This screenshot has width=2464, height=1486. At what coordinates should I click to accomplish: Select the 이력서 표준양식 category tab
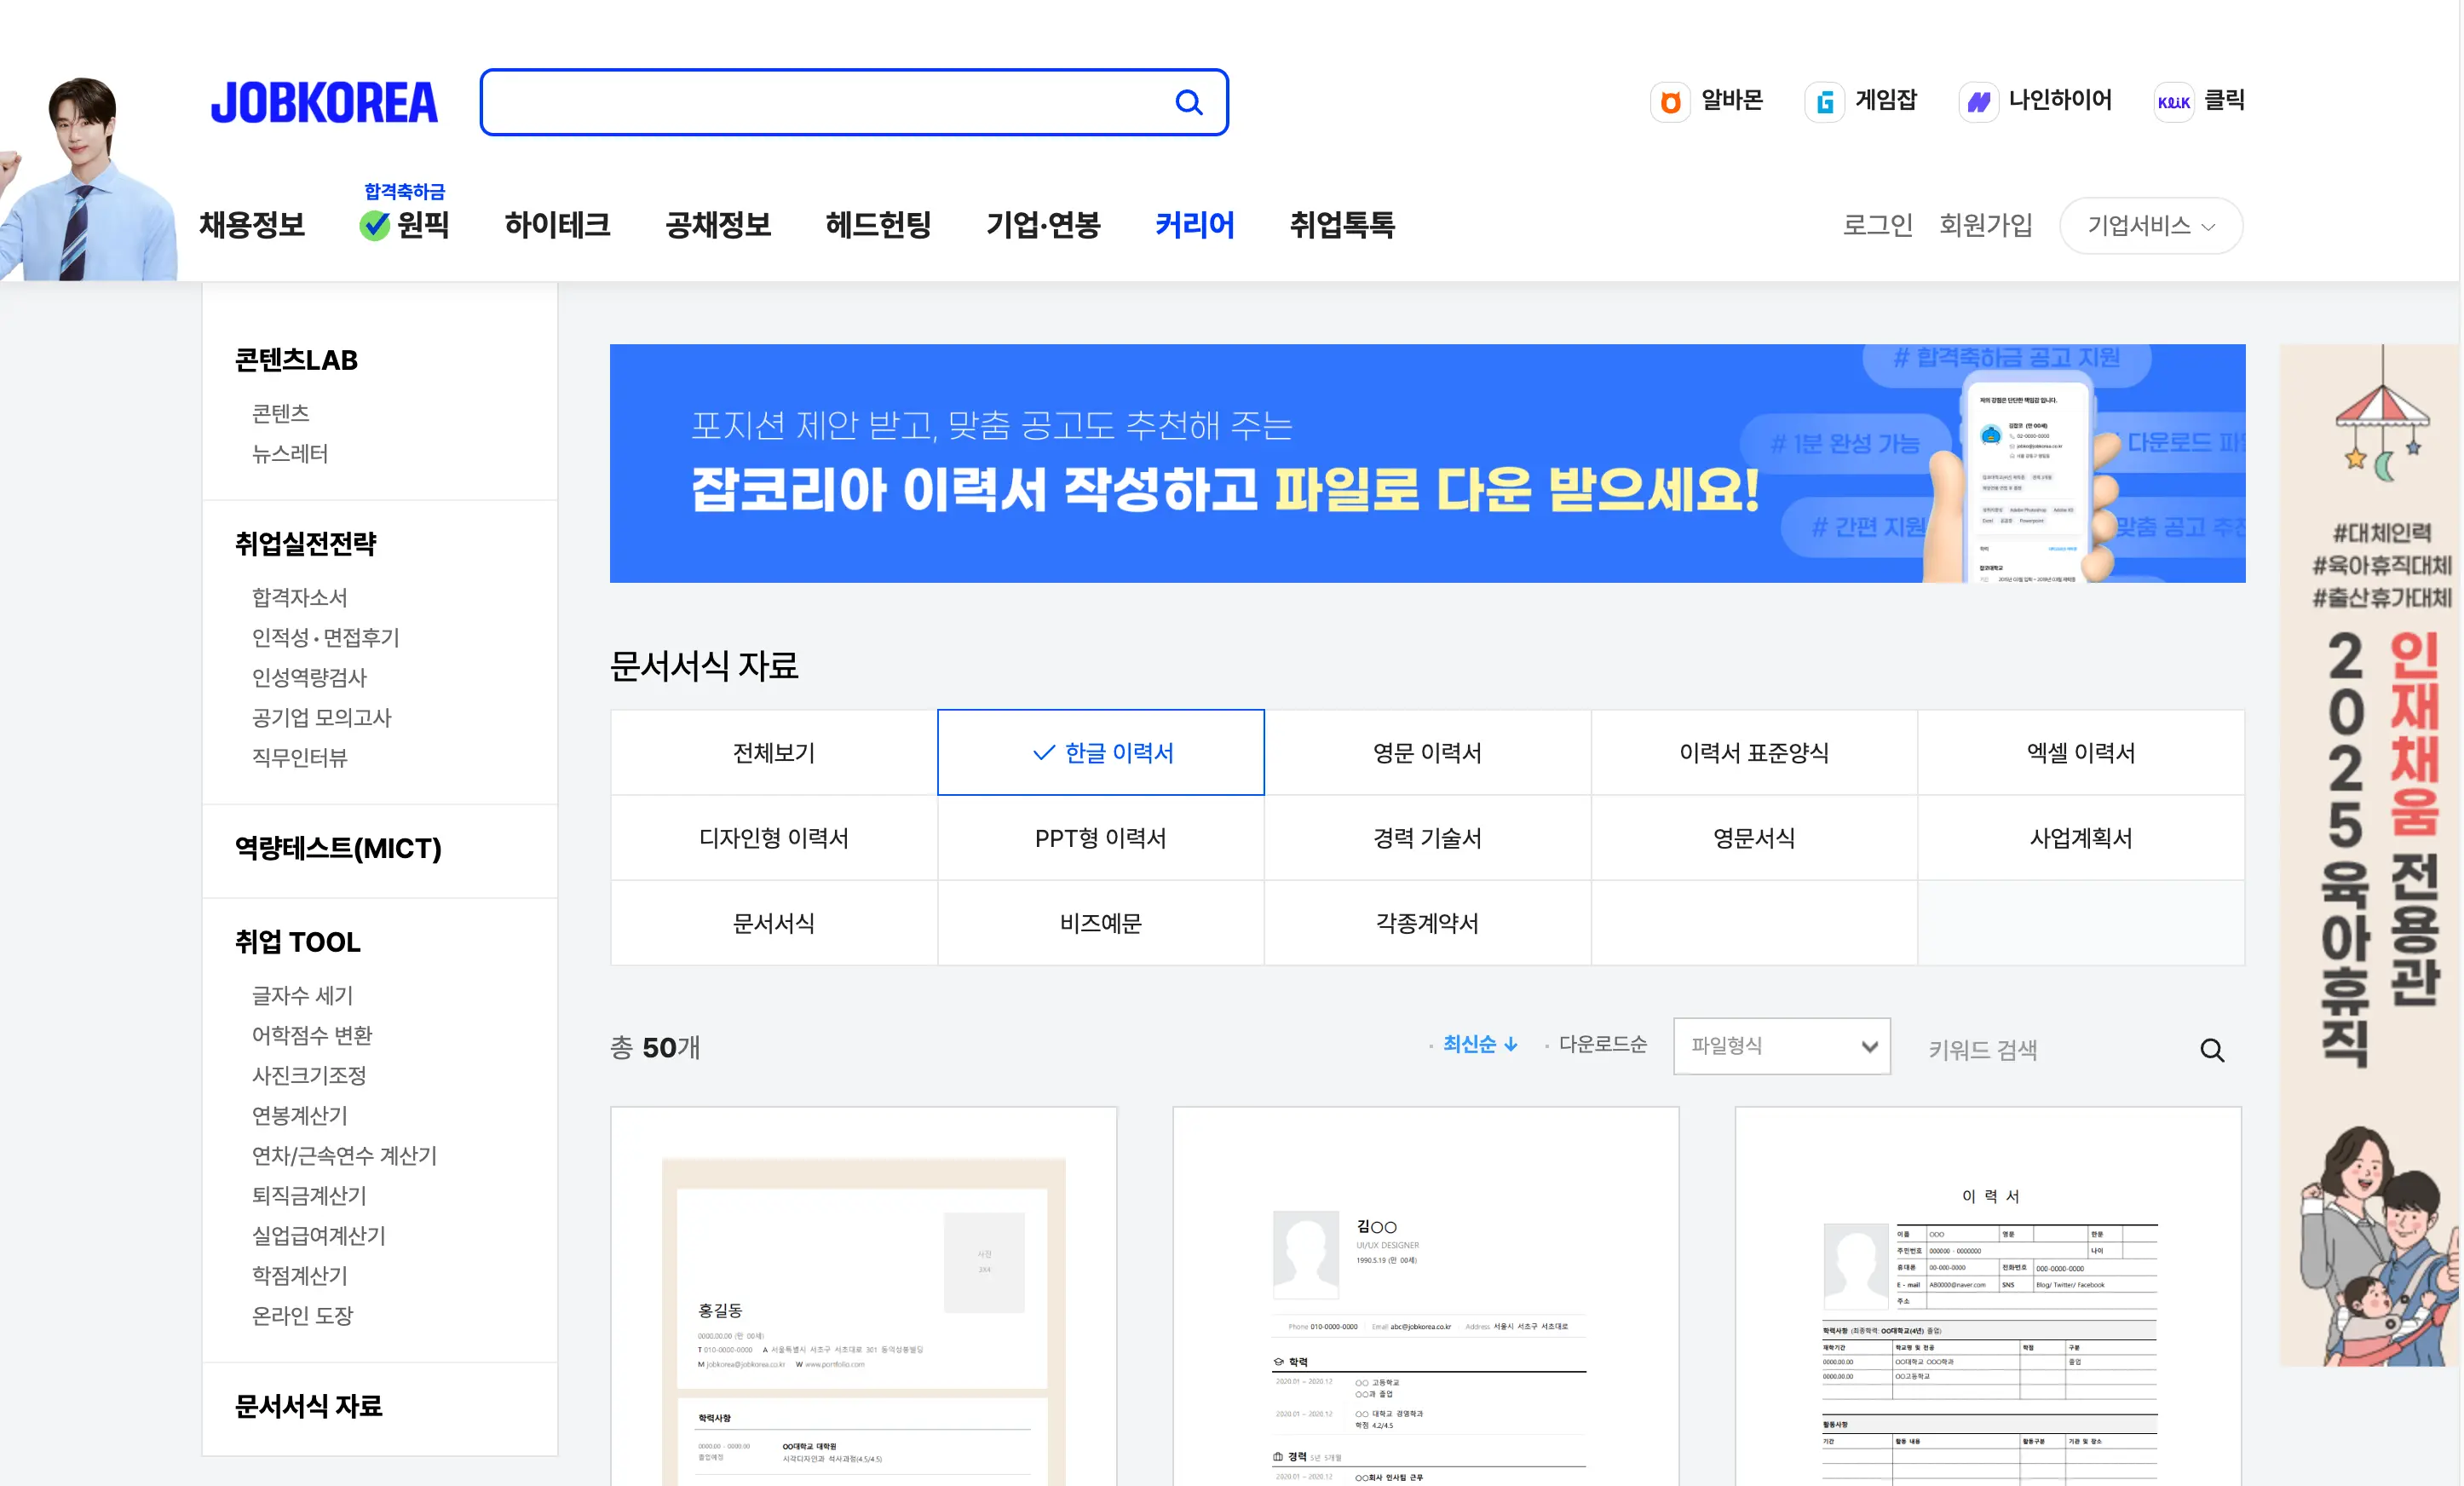pyautogui.click(x=1754, y=753)
